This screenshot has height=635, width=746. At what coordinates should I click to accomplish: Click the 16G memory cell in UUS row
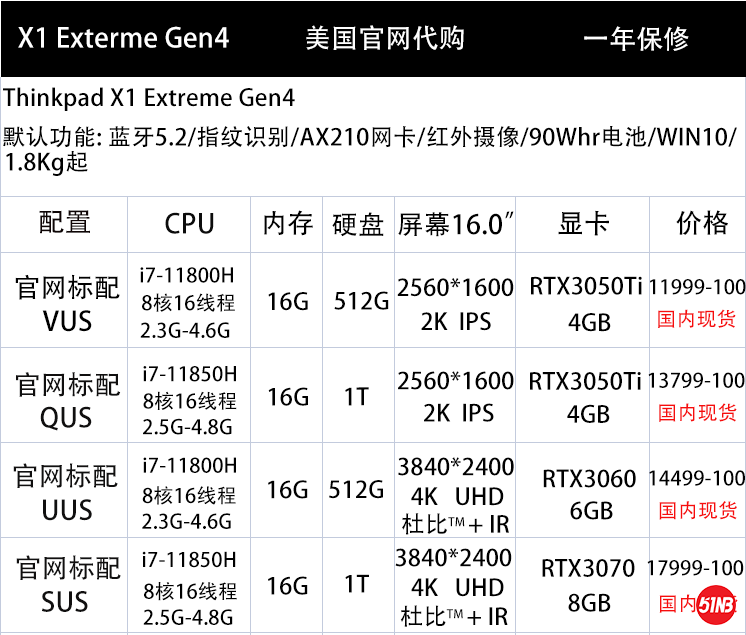(287, 490)
